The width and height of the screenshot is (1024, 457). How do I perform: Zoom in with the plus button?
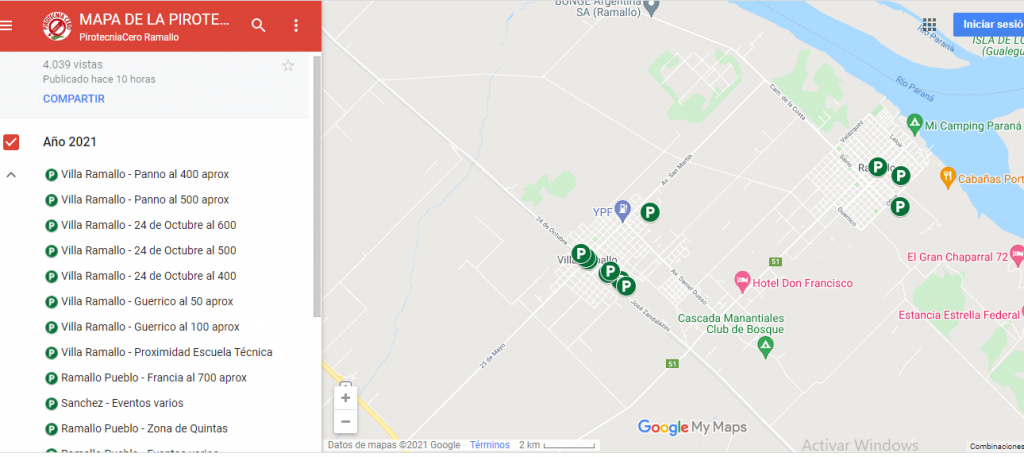pos(345,398)
